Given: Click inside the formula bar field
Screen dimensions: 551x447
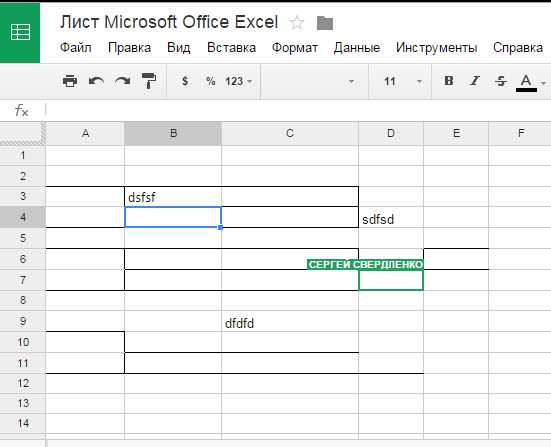Looking at the screenshot, I should (298, 111).
